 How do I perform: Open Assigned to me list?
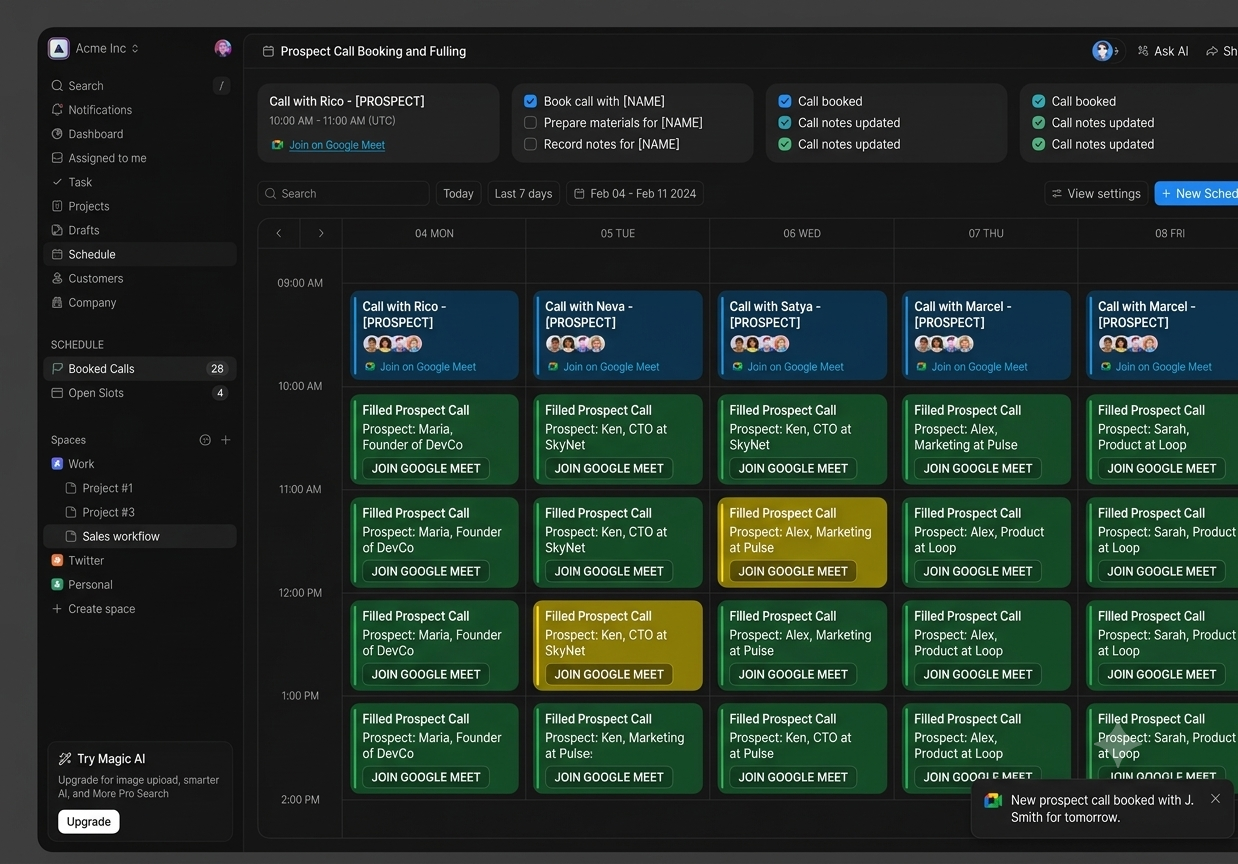[140, 158]
